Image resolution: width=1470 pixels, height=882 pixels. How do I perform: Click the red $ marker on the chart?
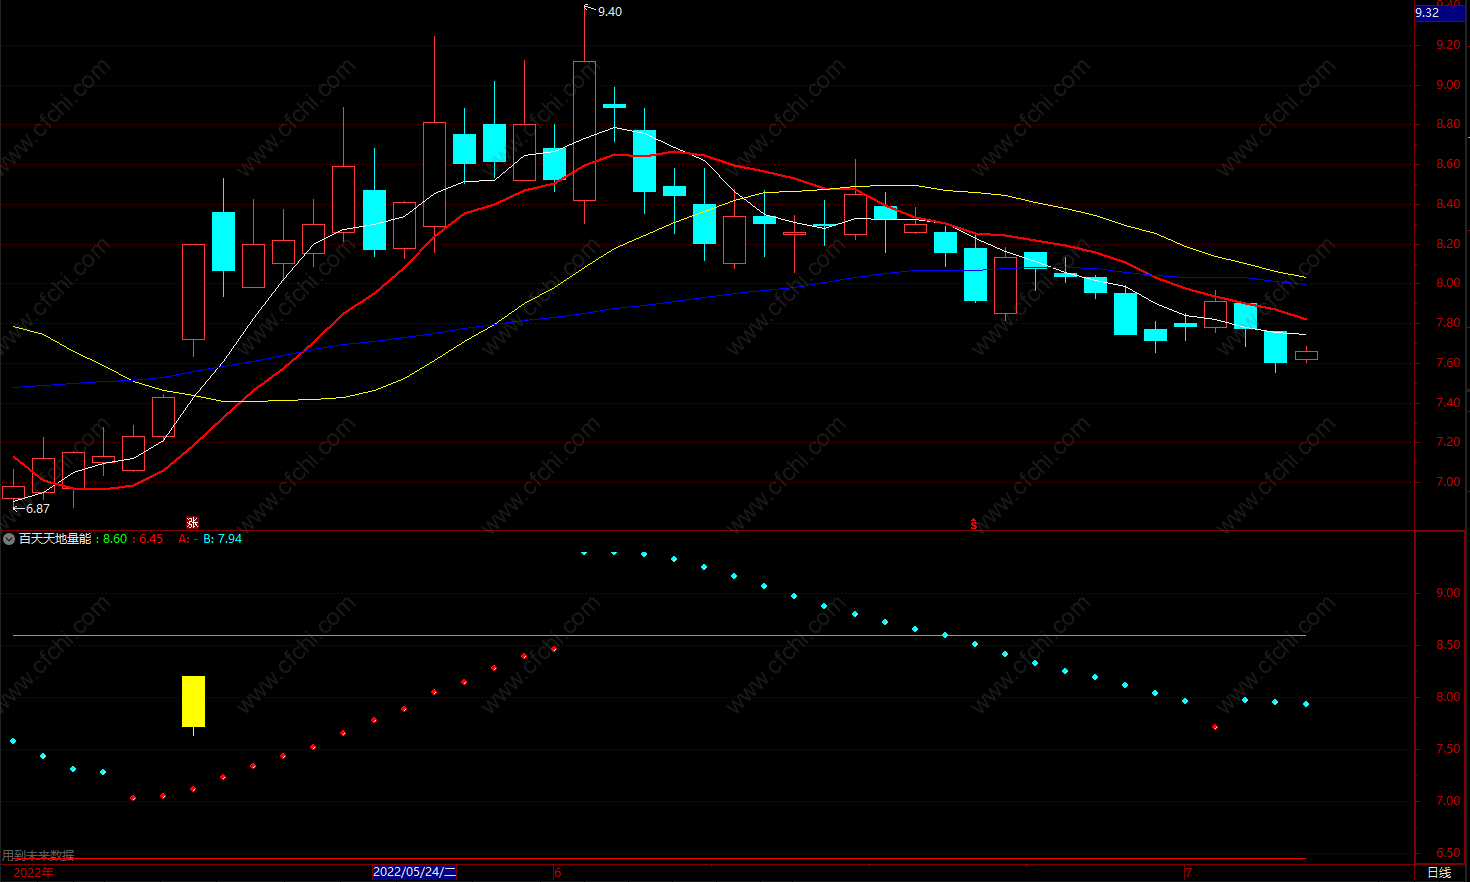tap(974, 524)
